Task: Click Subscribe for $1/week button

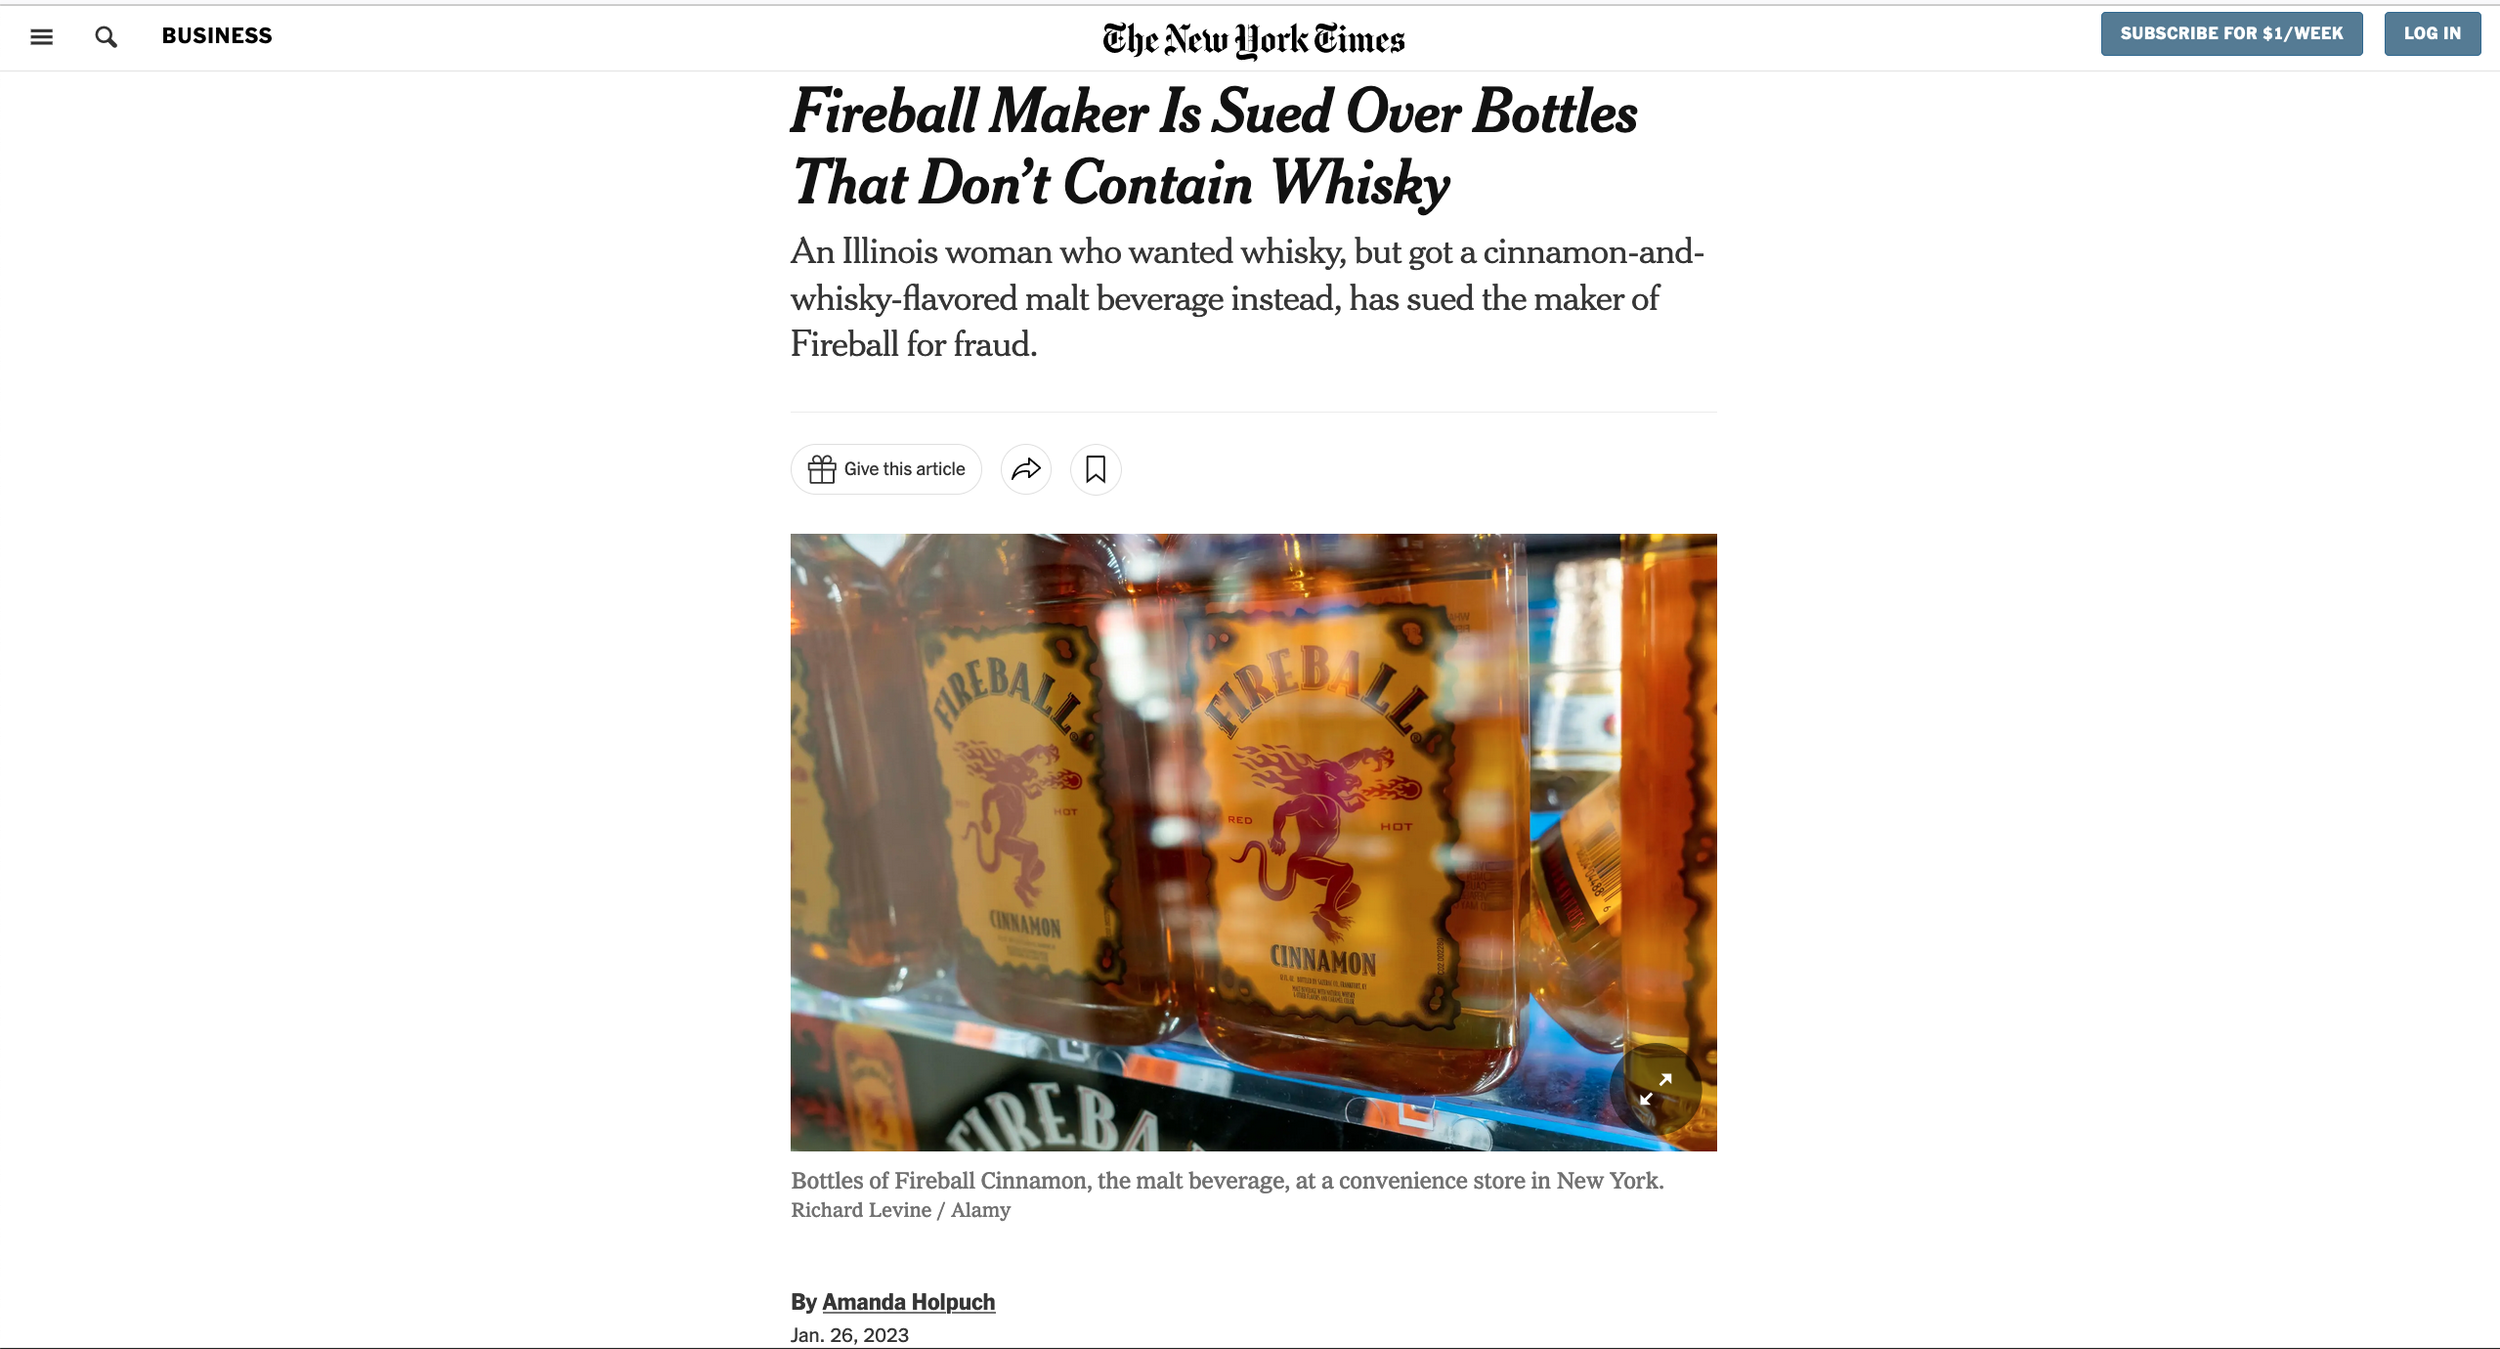Action: pyautogui.click(x=2231, y=34)
